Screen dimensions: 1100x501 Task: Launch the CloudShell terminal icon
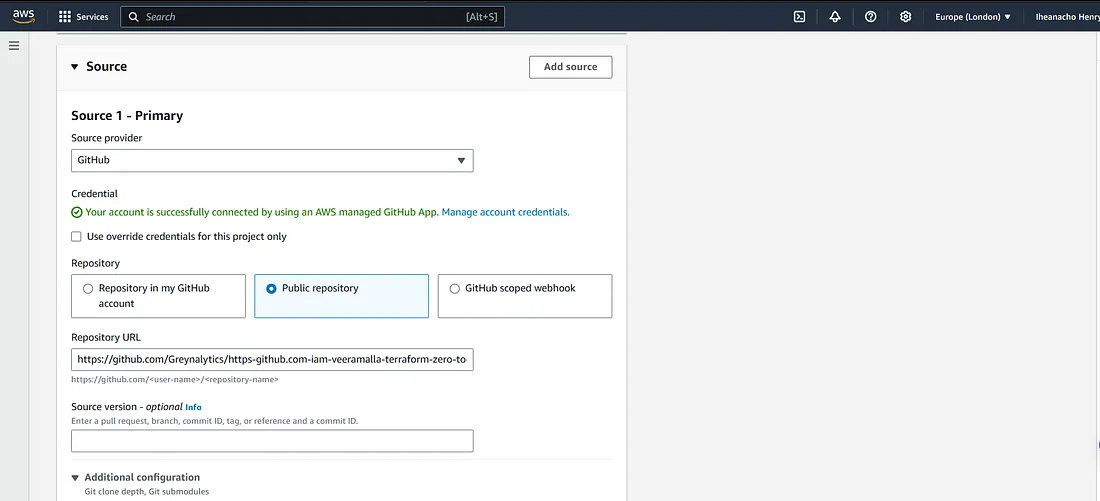tap(799, 17)
